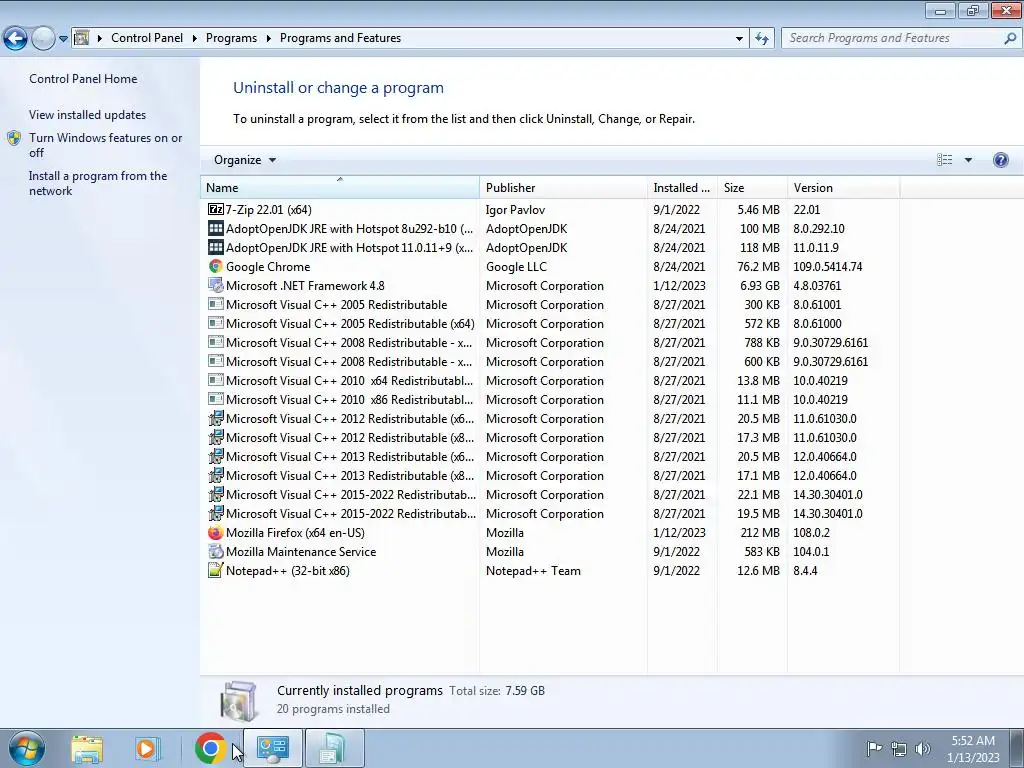Click the network tray icon
Viewport: 1024px width, 768px height.
[x=899, y=748]
